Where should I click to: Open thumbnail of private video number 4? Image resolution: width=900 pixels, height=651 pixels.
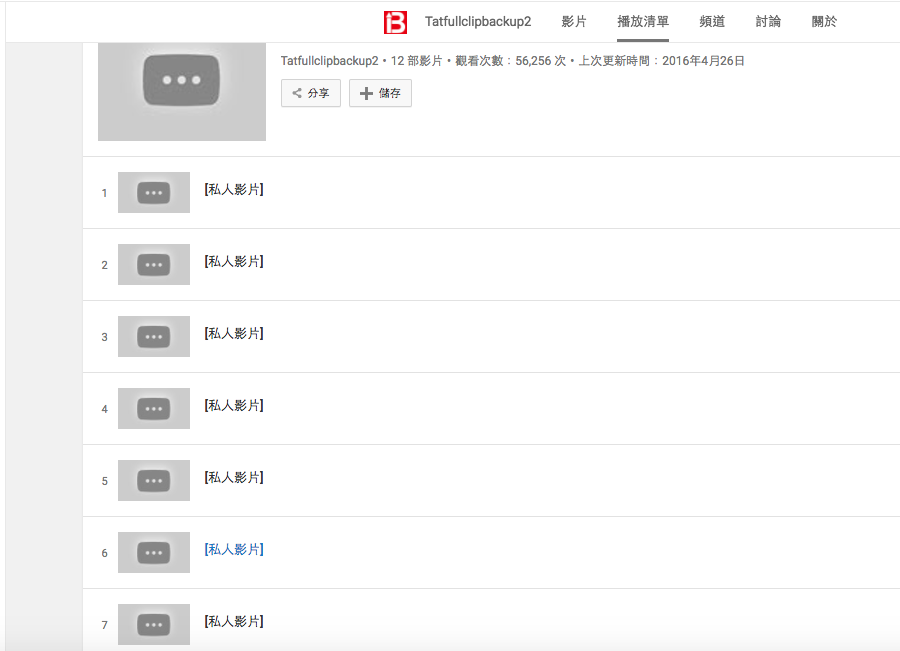coord(154,409)
